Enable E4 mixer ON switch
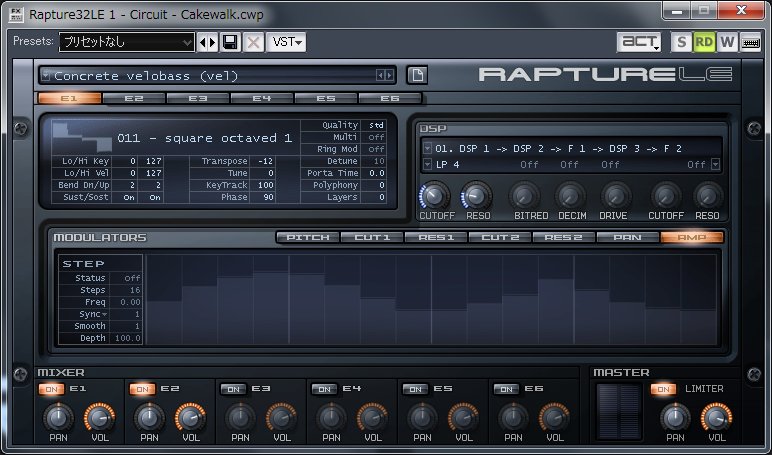 pyautogui.click(x=324, y=390)
